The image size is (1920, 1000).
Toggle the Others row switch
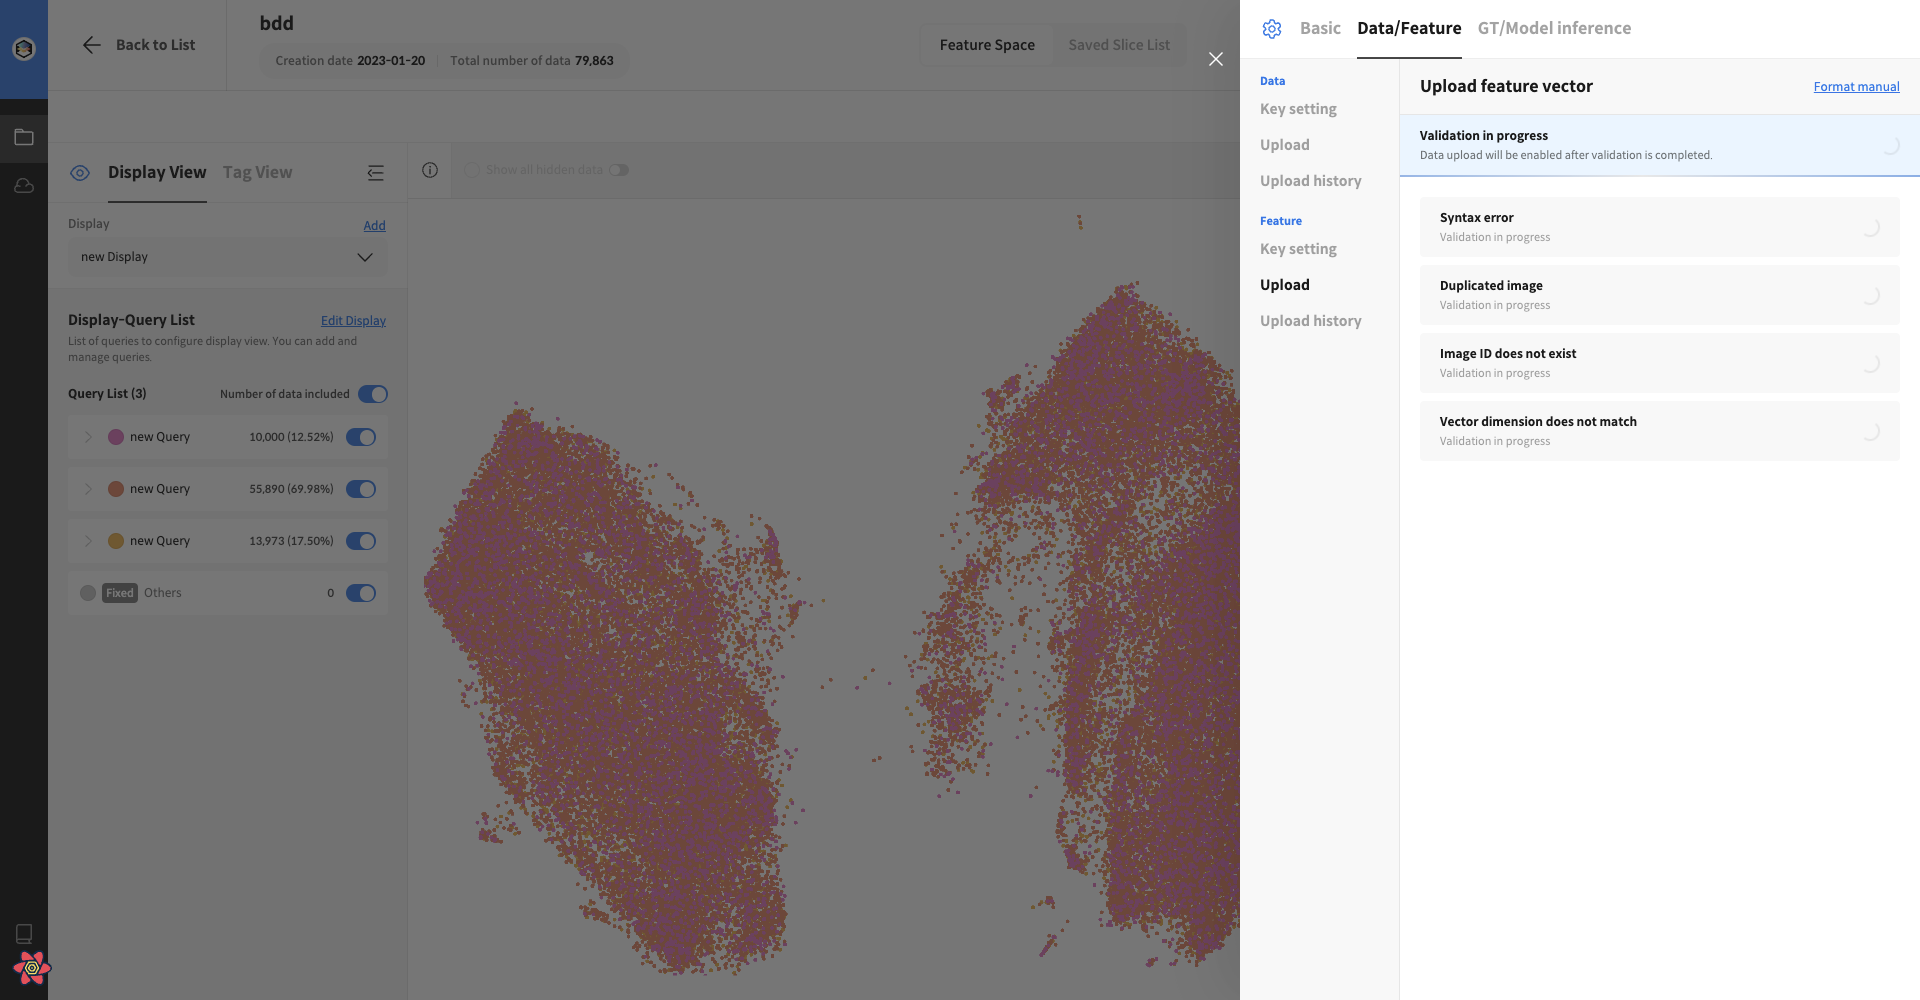(x=361, y=593)
